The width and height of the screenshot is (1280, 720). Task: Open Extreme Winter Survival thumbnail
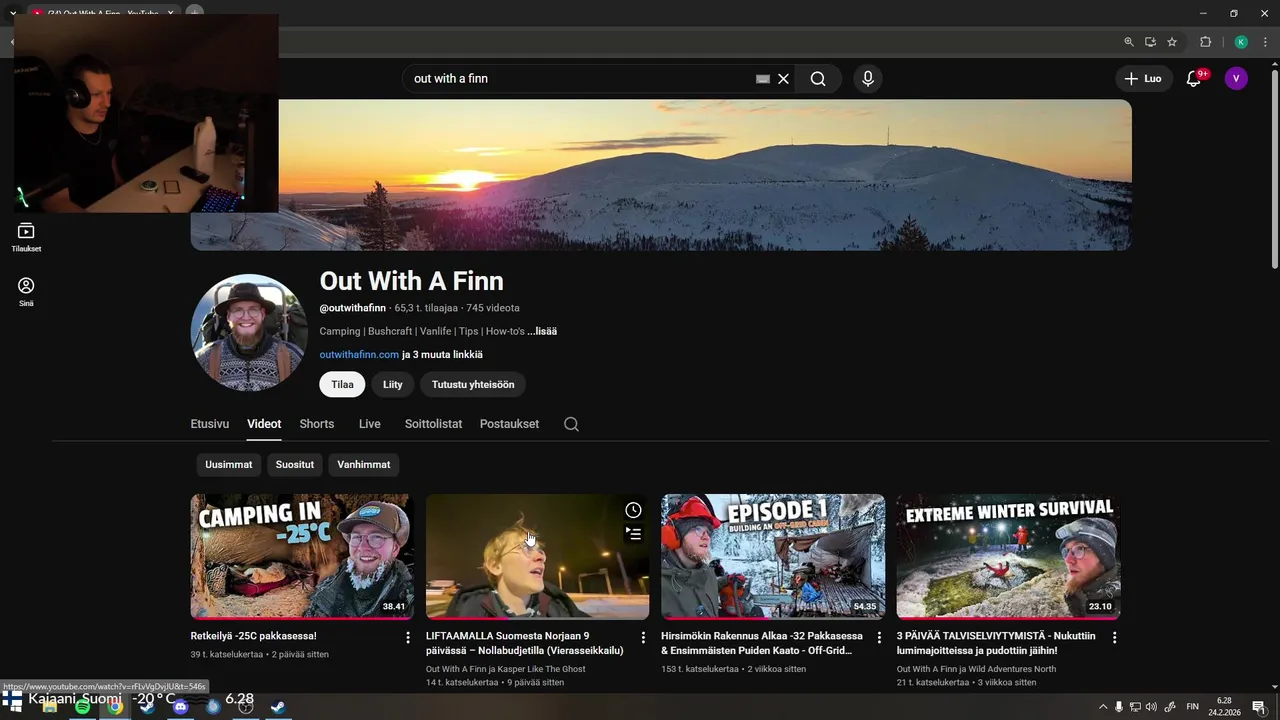point(1008,556)
